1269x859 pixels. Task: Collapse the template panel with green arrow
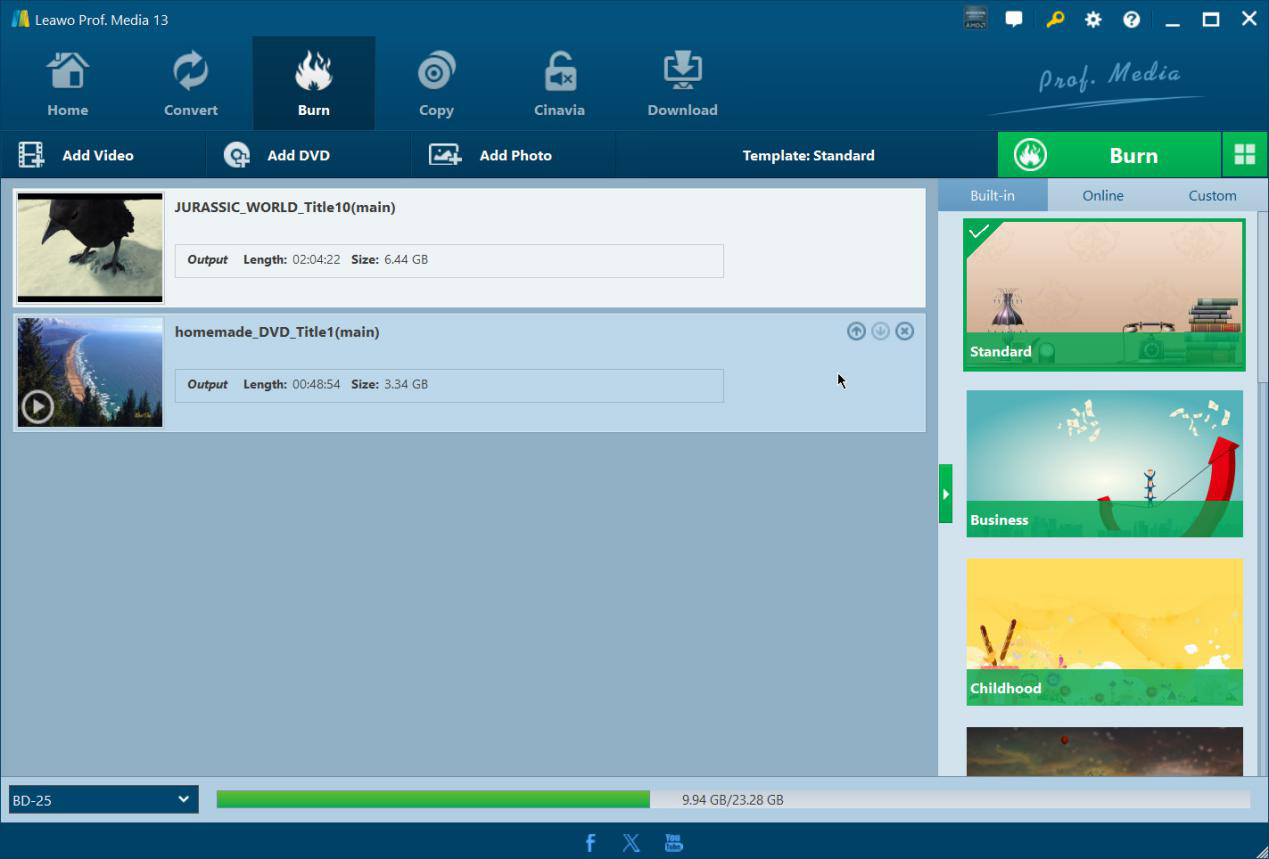point(945,493)
